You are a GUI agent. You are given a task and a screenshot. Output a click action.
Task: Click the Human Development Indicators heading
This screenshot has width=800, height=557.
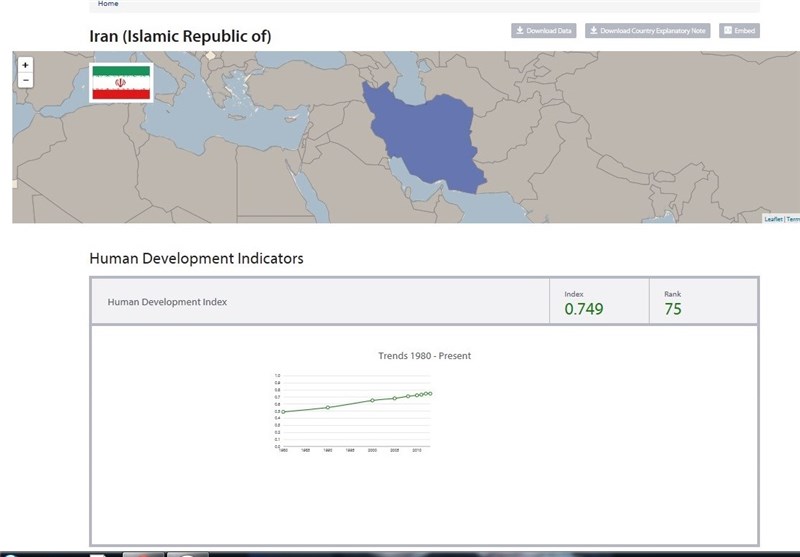pyautogui.click(x=196, y=259)
